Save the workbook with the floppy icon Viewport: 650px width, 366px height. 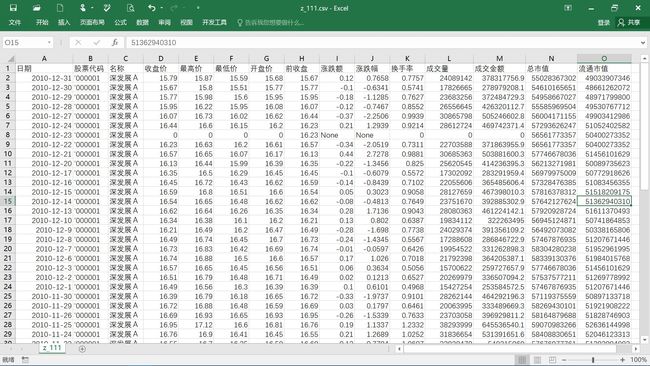pos(13,8)
